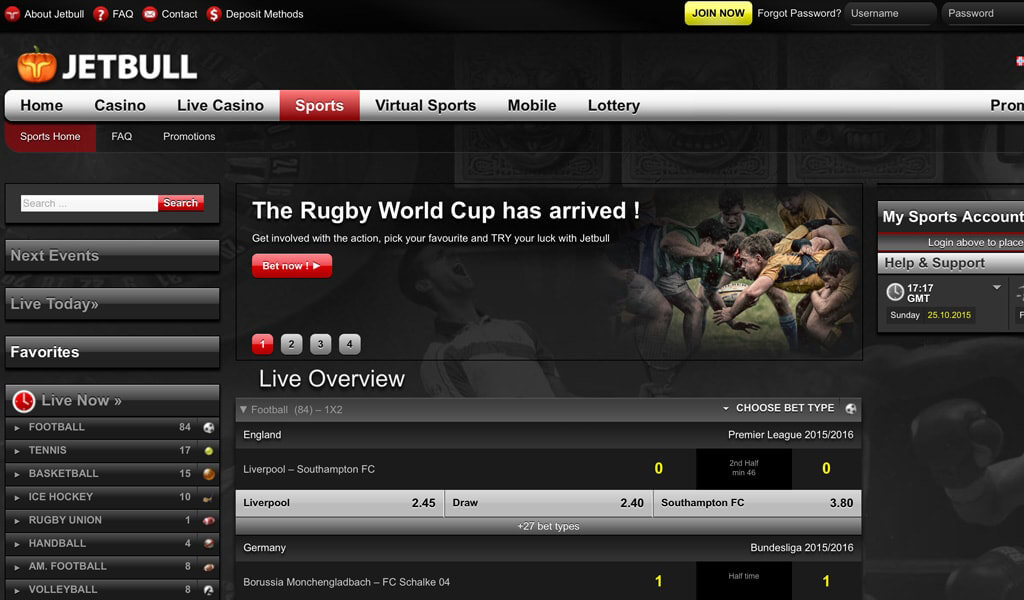Click the clock icon next to 17:17 GMT
The height and width of the screenshot is (600, 1024).
895,292
